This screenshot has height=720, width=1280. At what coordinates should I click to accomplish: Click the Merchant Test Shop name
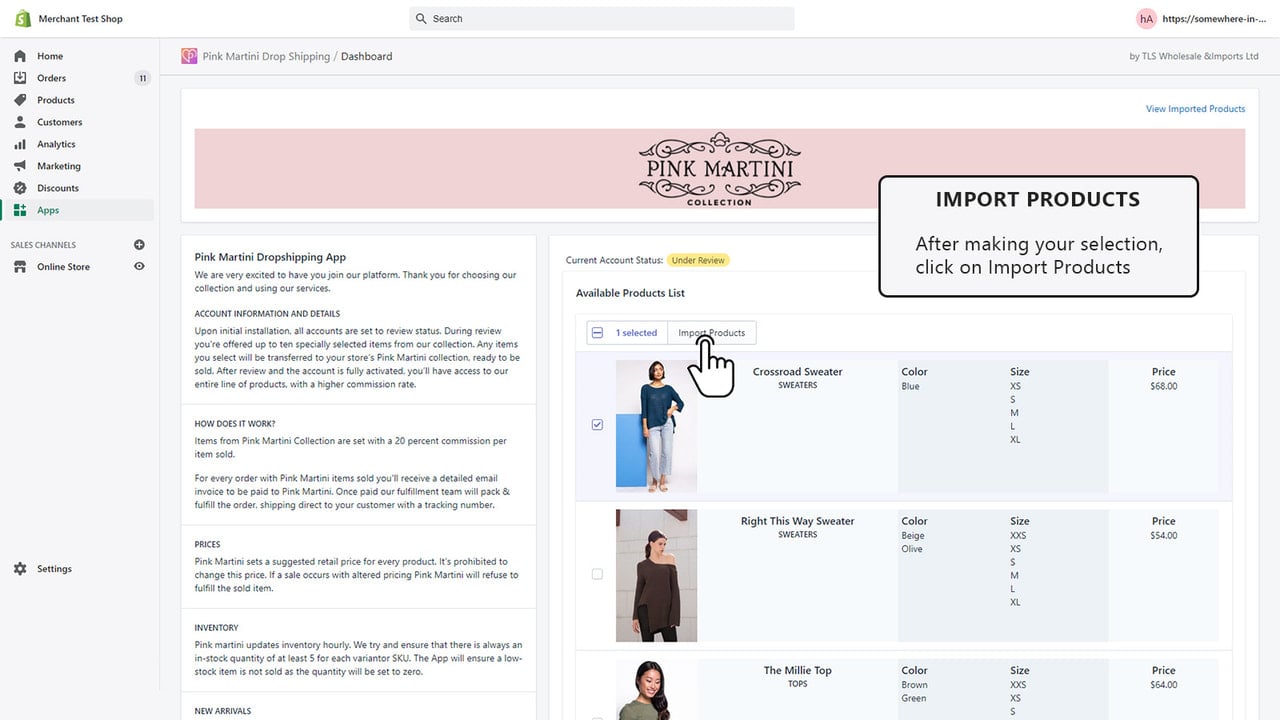pyautogui.click(x=81, y=19)
